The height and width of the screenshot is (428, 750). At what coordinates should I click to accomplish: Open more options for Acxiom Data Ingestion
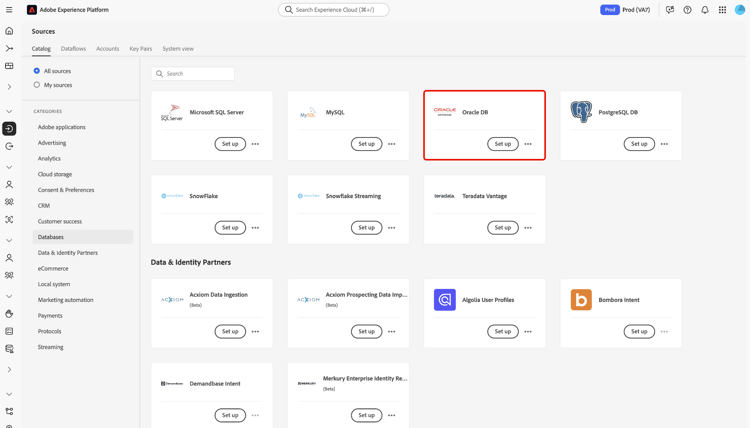pyautogui.click(x=255, y=331)
